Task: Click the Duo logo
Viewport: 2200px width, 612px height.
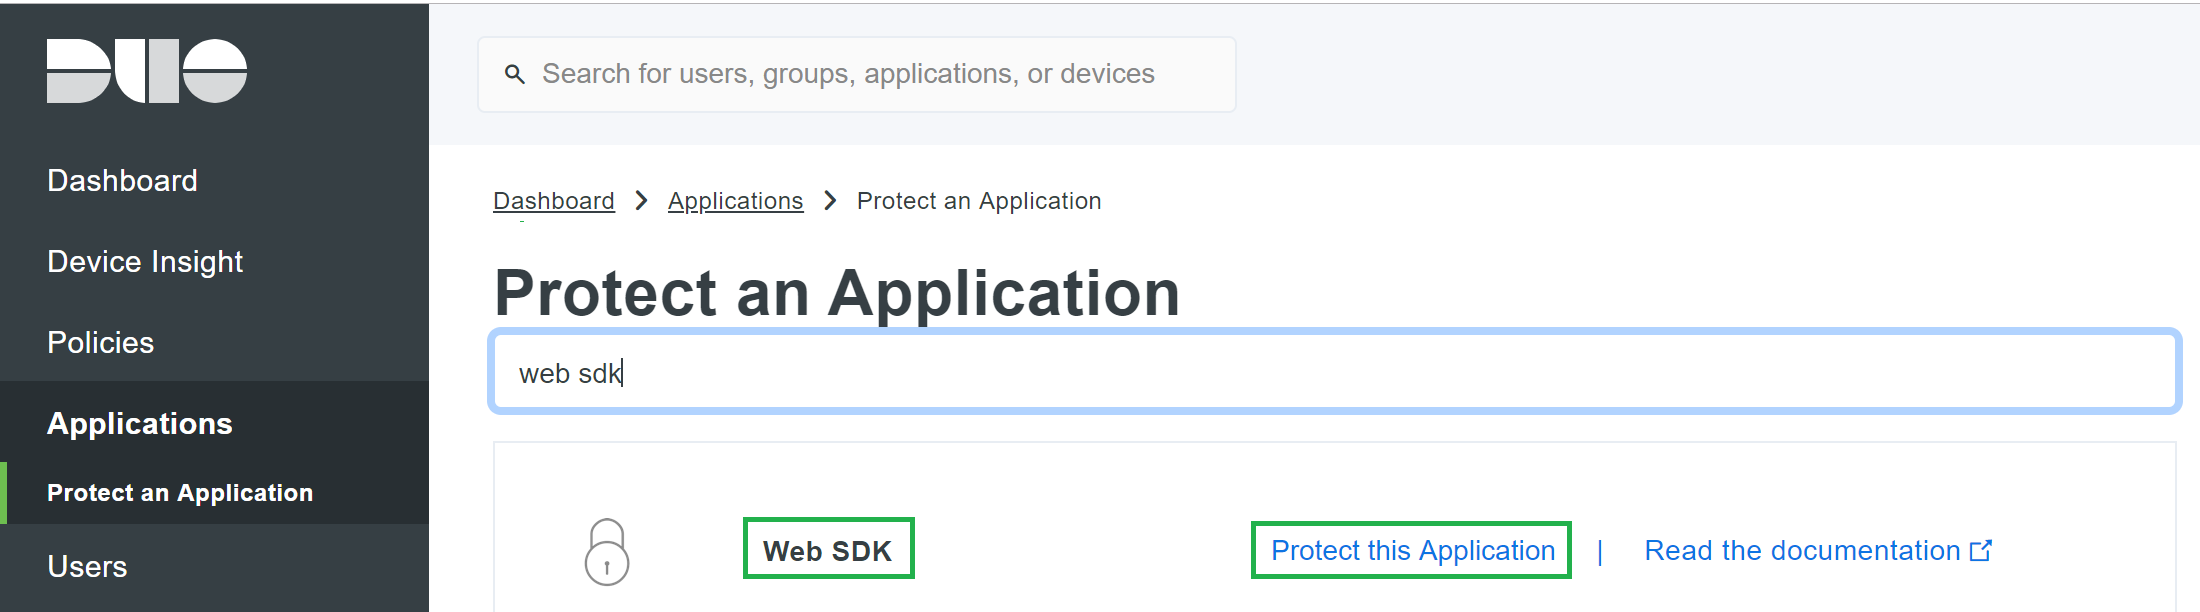Action: [147, 71]
